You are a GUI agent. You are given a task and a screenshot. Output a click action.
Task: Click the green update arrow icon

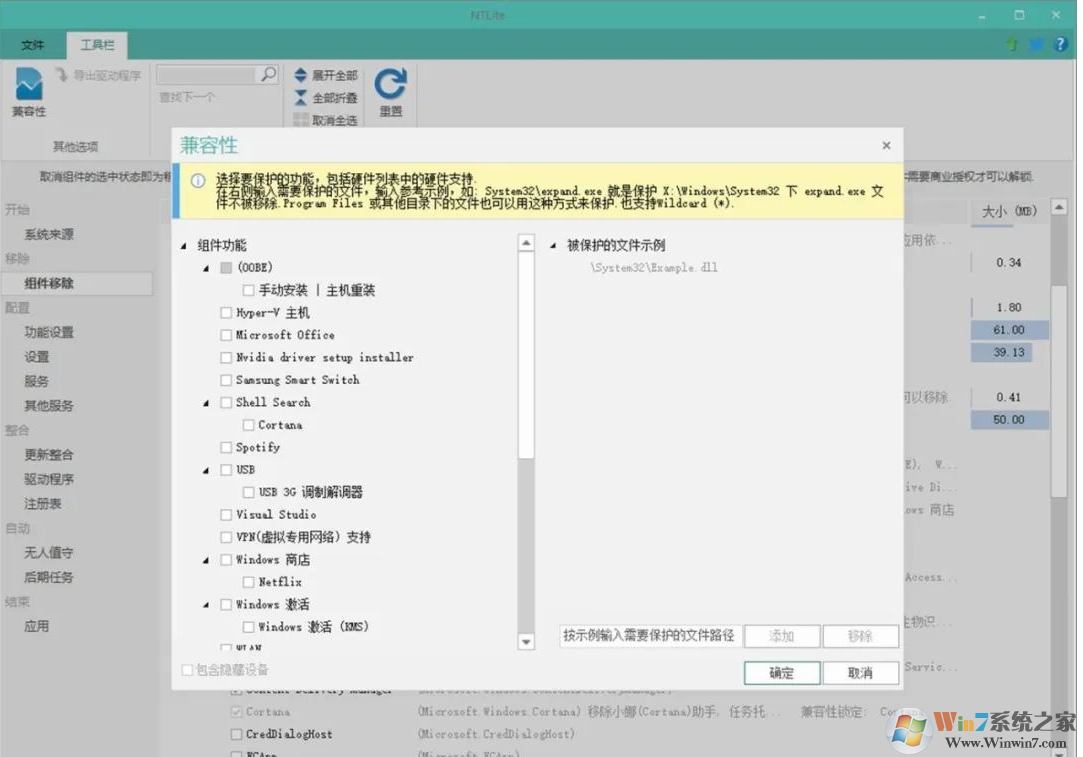1013,45
